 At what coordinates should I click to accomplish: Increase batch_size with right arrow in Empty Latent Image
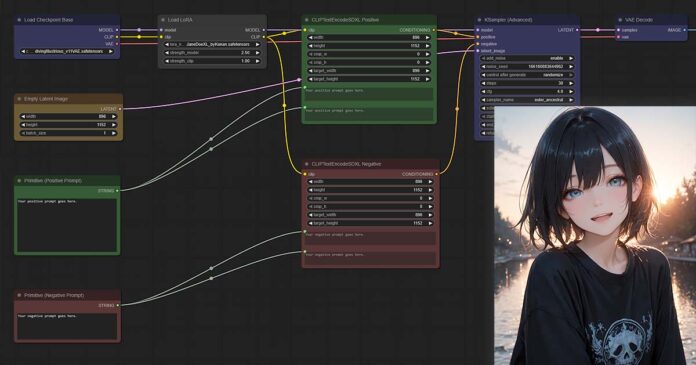click(114, 133)
